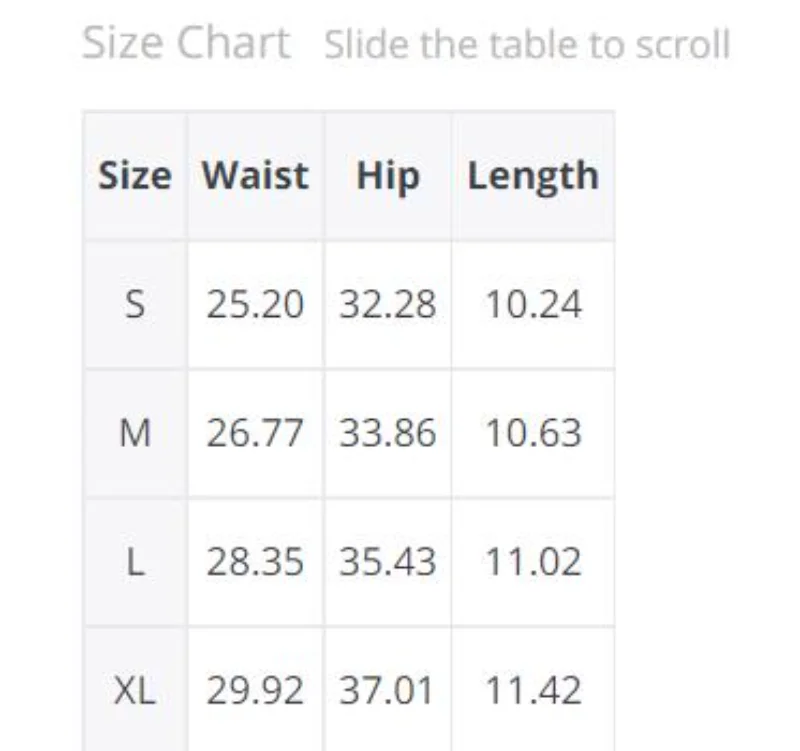800x751 pixels.
Task: Click the Size Chart heading text
Action: pos(186,44)
